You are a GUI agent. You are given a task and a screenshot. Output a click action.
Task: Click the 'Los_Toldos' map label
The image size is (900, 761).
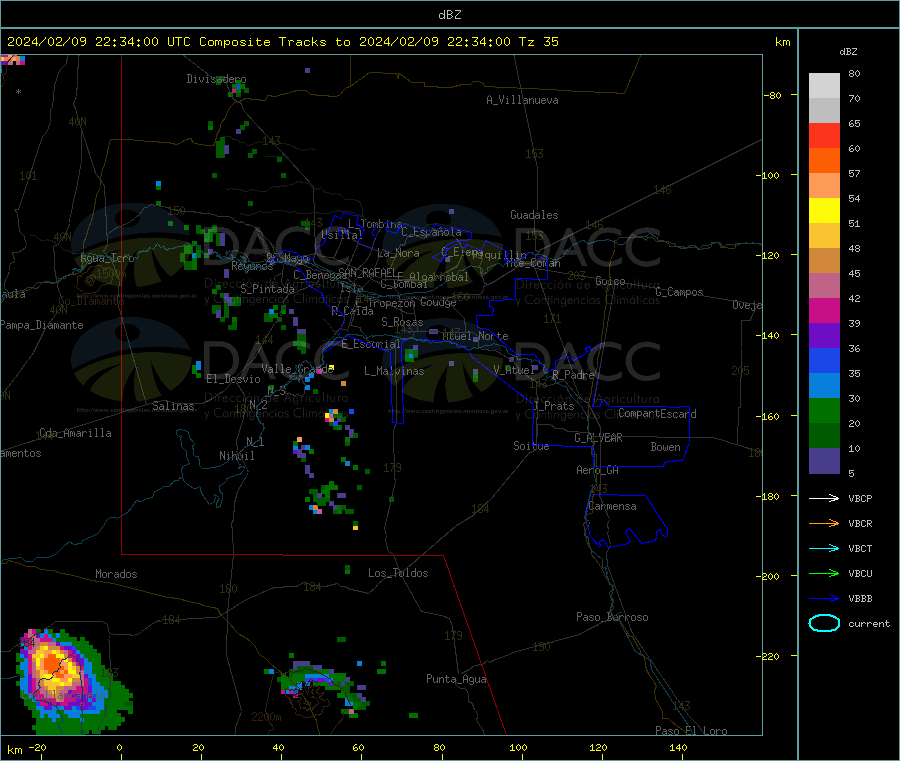(x=398, y=573)
